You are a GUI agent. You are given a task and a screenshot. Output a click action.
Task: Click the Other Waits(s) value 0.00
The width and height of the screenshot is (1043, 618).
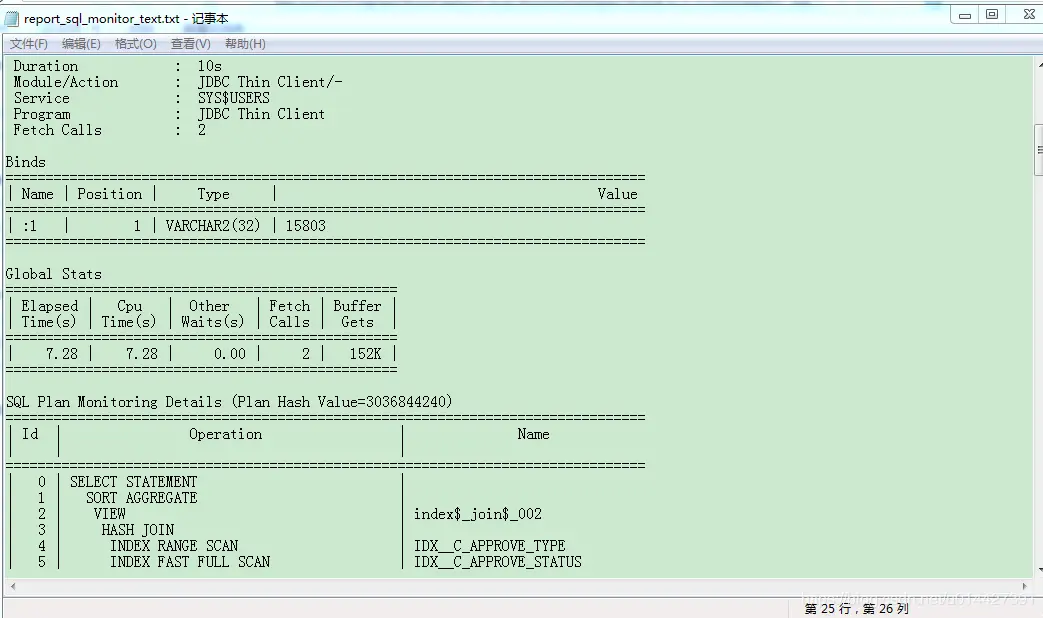click(229, 354)
